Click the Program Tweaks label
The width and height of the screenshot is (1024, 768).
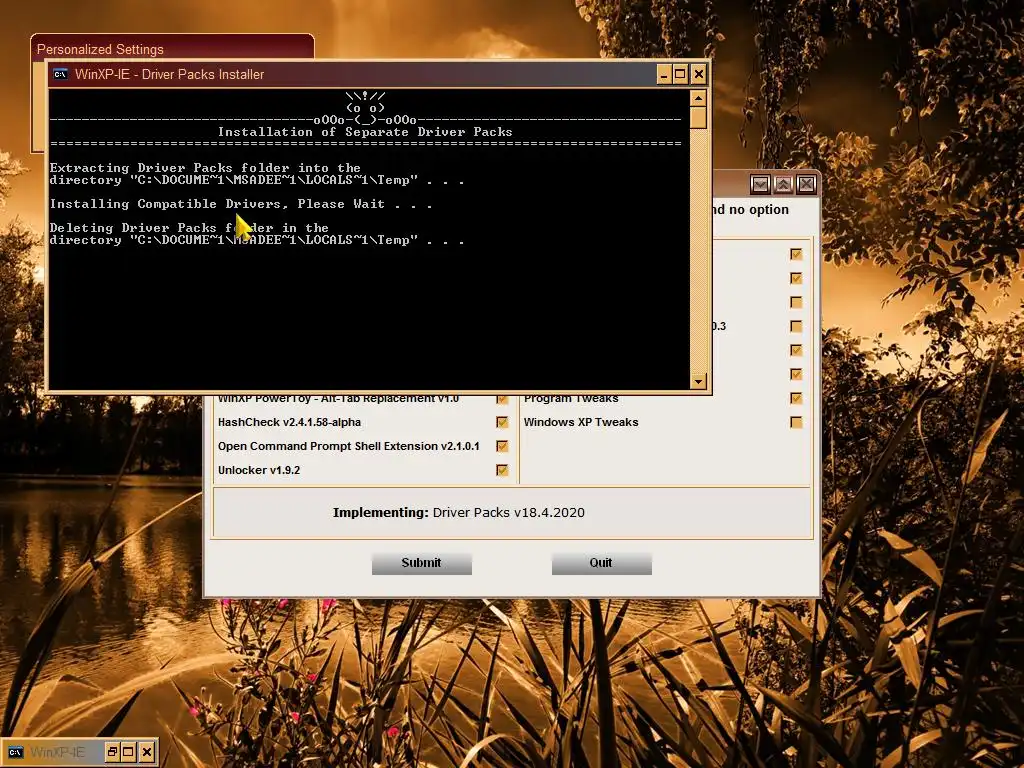click(x=571, y=398)
